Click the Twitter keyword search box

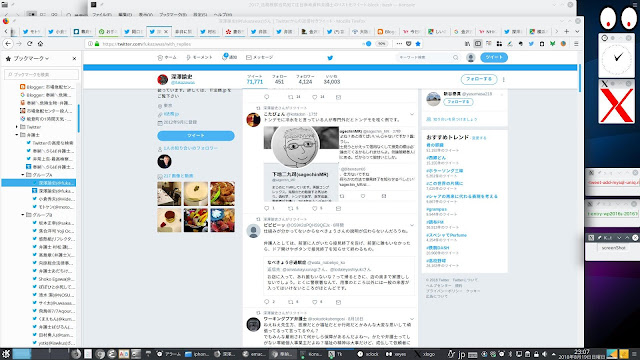click(x=428, y=58)
